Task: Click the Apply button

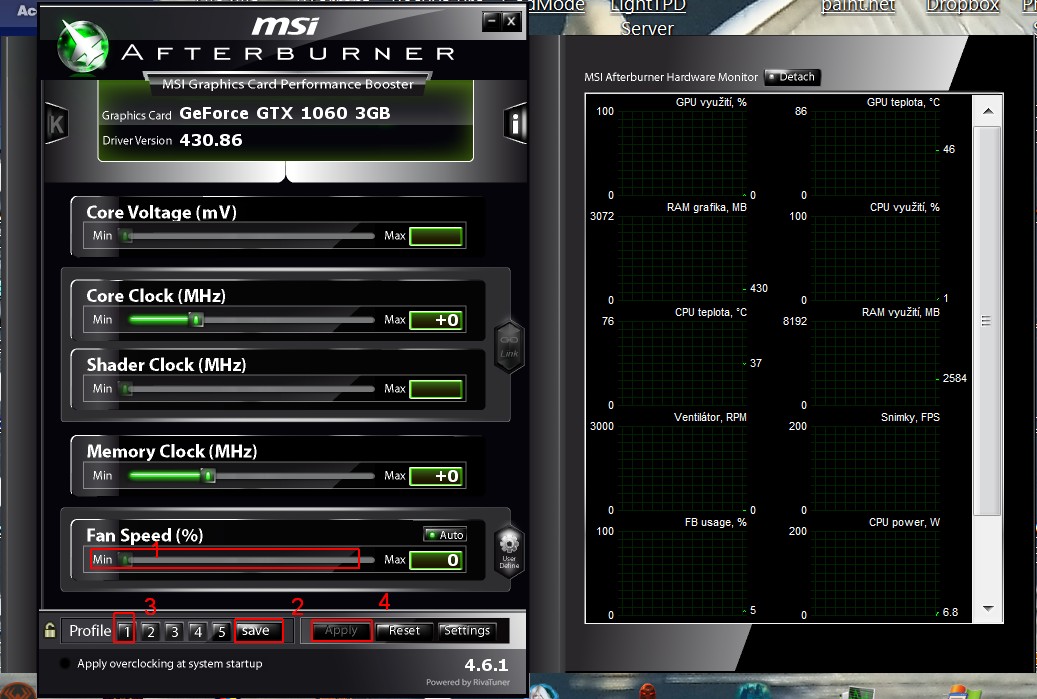Action: (341, 631)
